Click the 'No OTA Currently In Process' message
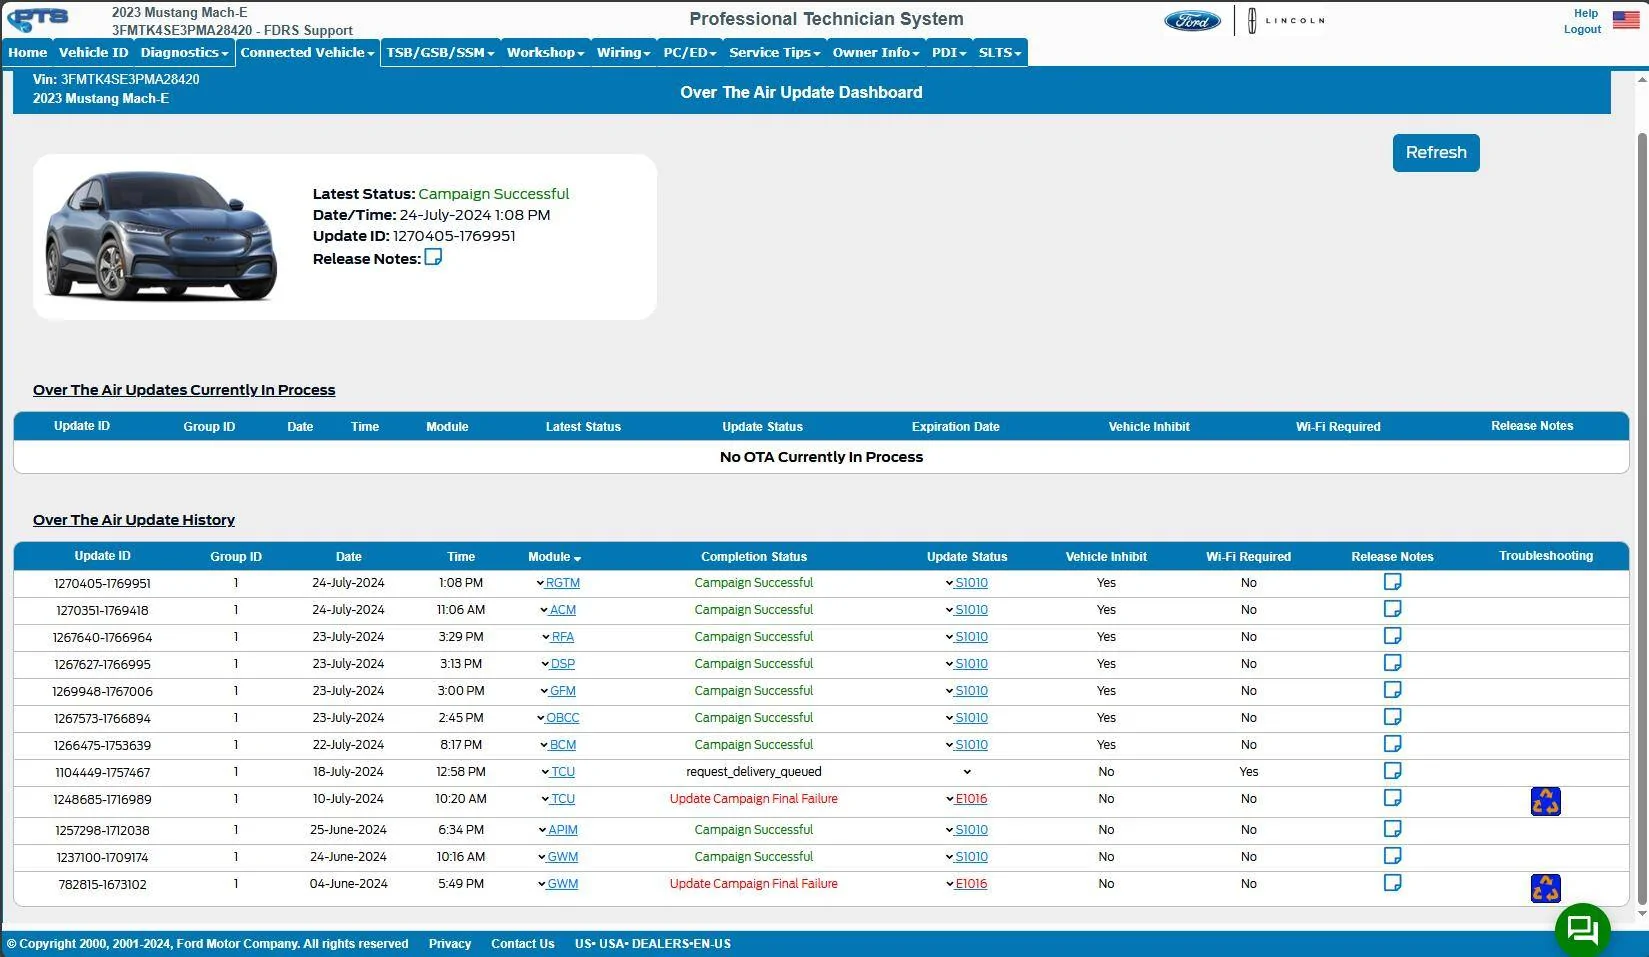 tap(821, 457)
